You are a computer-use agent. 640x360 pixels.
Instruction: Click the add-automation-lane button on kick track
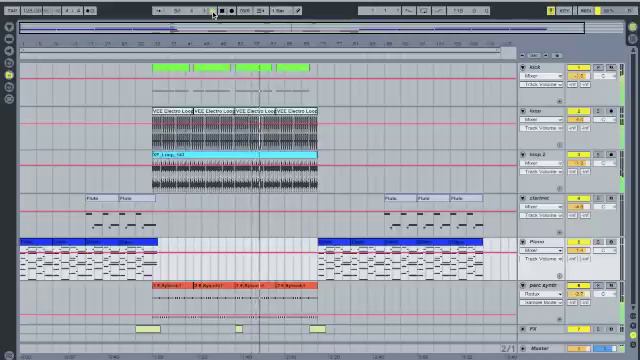(x=560, y=101)
